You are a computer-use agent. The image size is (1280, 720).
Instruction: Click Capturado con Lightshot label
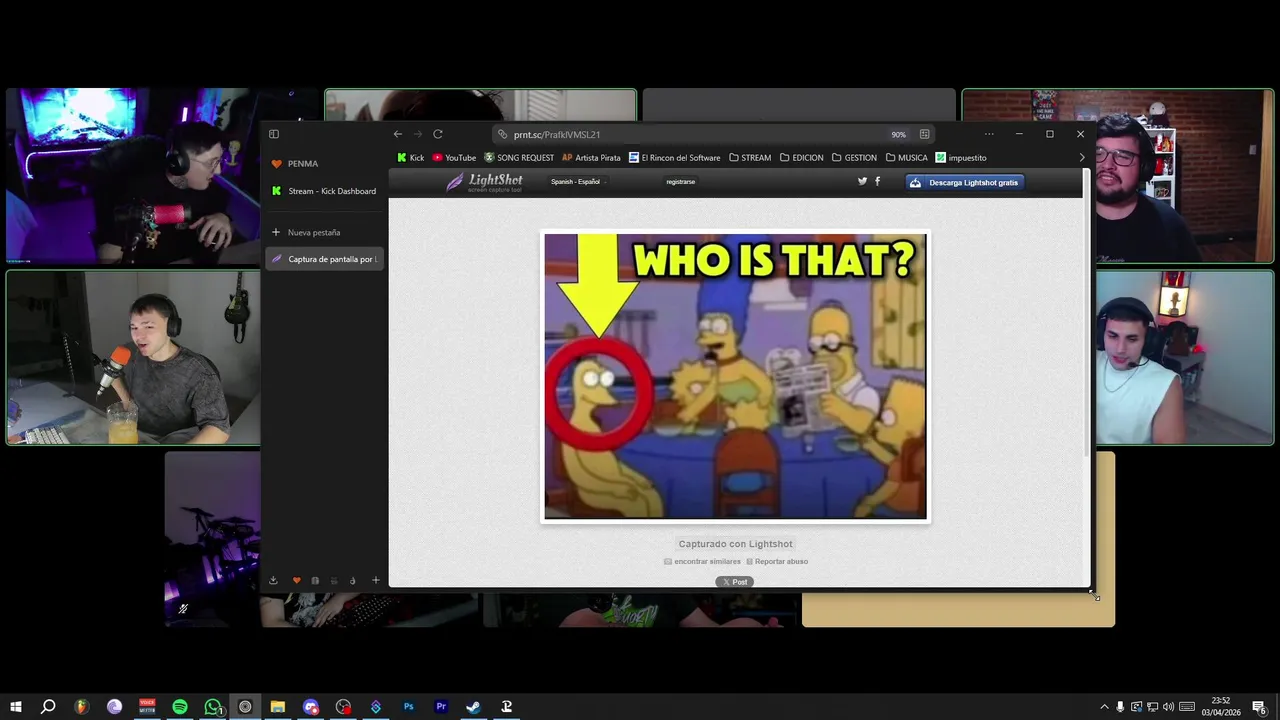tap(735, 544)
